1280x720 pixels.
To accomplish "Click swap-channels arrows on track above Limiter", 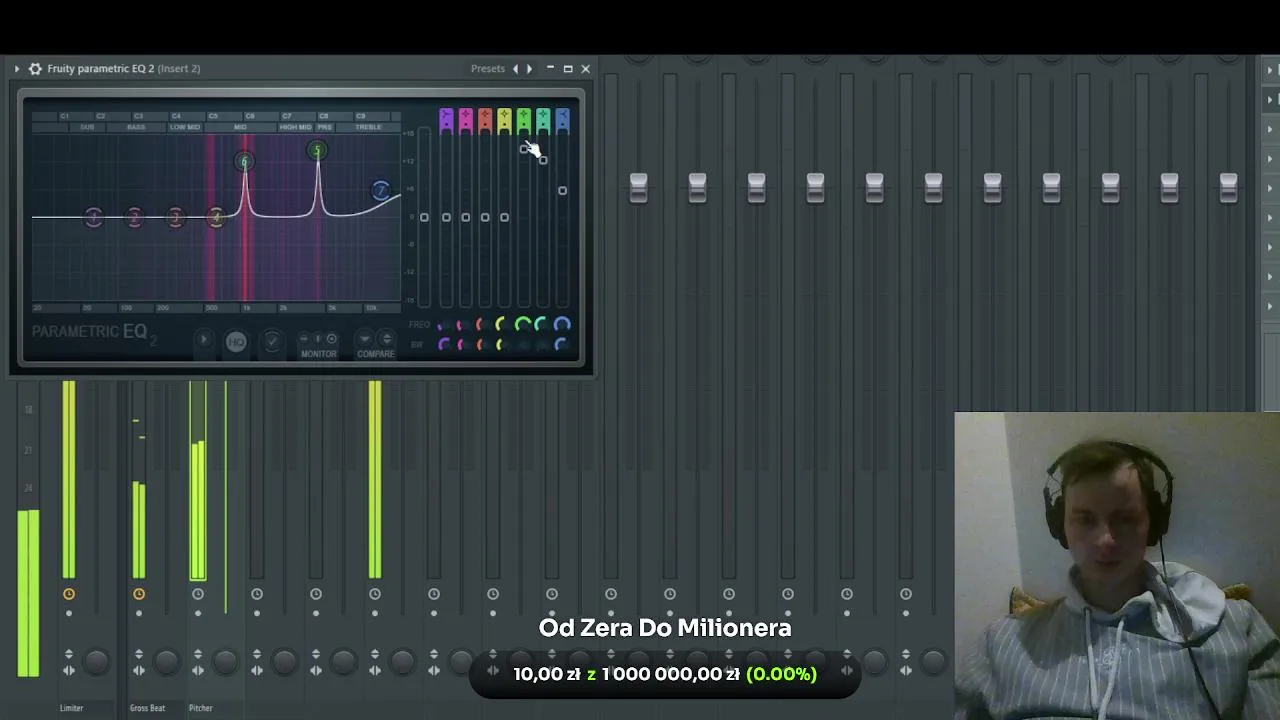I will pyautogui.click(x=69, y=671).
